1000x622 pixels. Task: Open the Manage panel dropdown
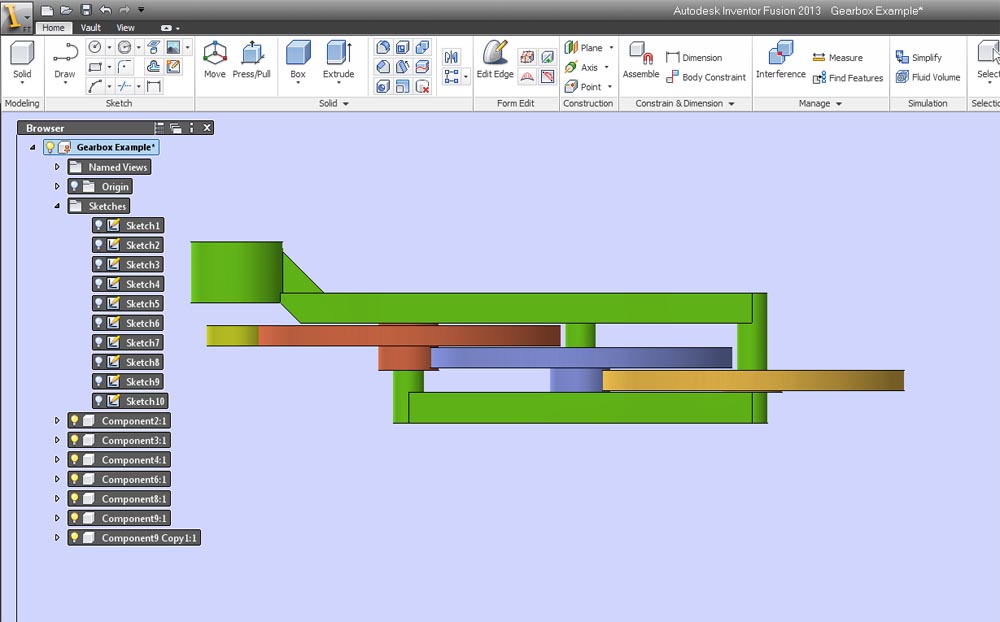point(839,103)
